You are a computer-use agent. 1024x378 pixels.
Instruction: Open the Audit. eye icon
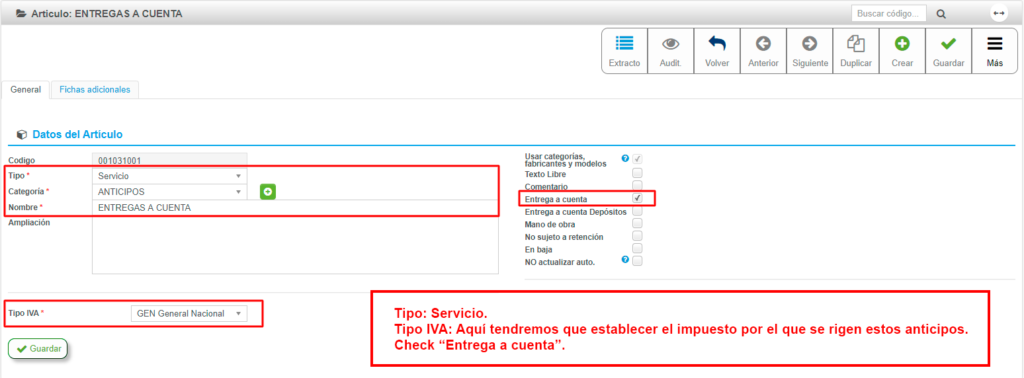coord(671,51)
